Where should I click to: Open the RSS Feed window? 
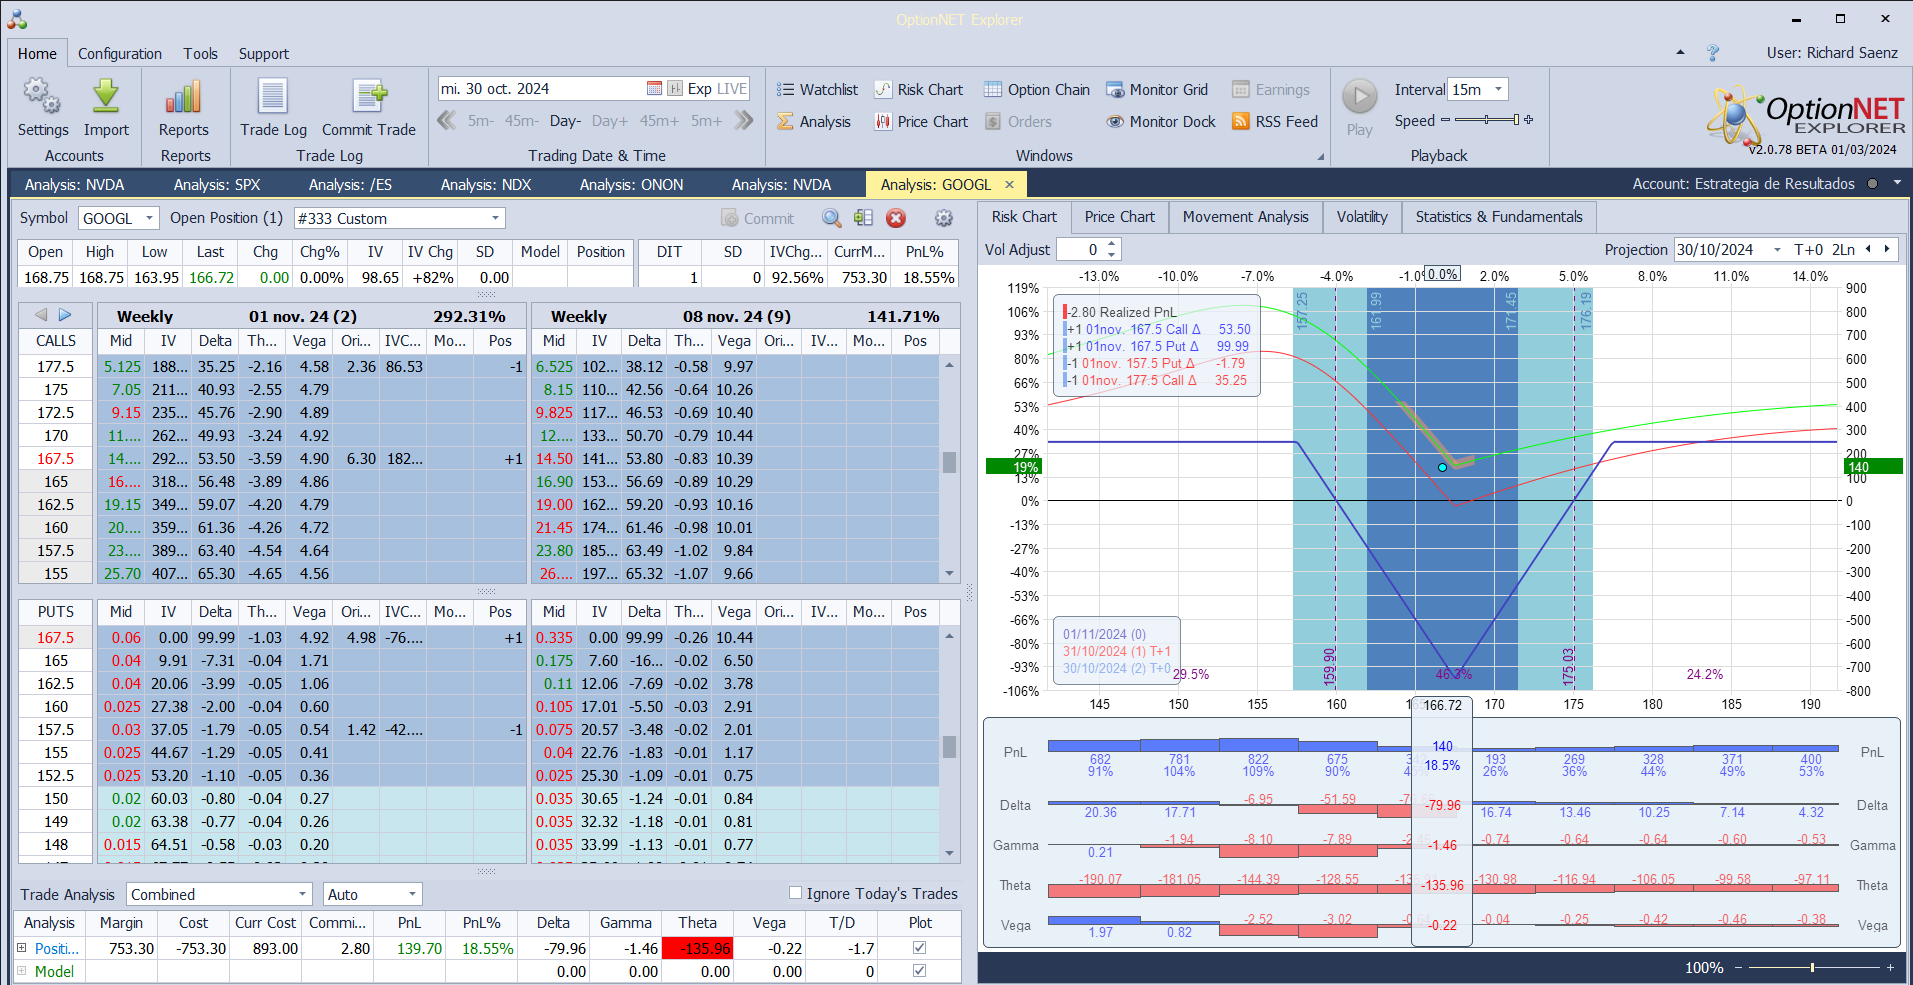tap(1275, 122)
